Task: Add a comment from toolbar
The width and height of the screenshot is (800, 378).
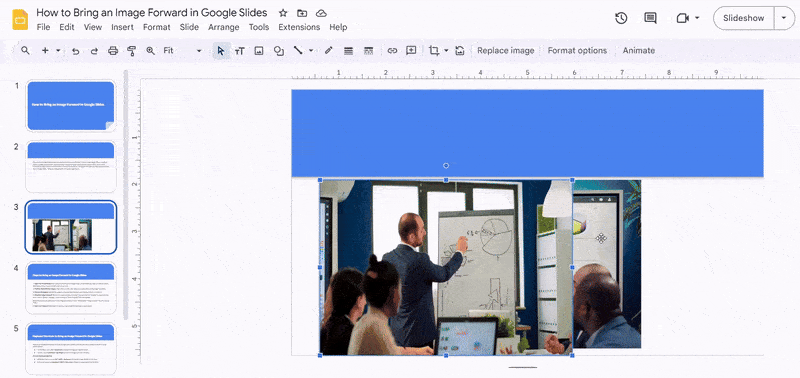Action: [411, 51]
